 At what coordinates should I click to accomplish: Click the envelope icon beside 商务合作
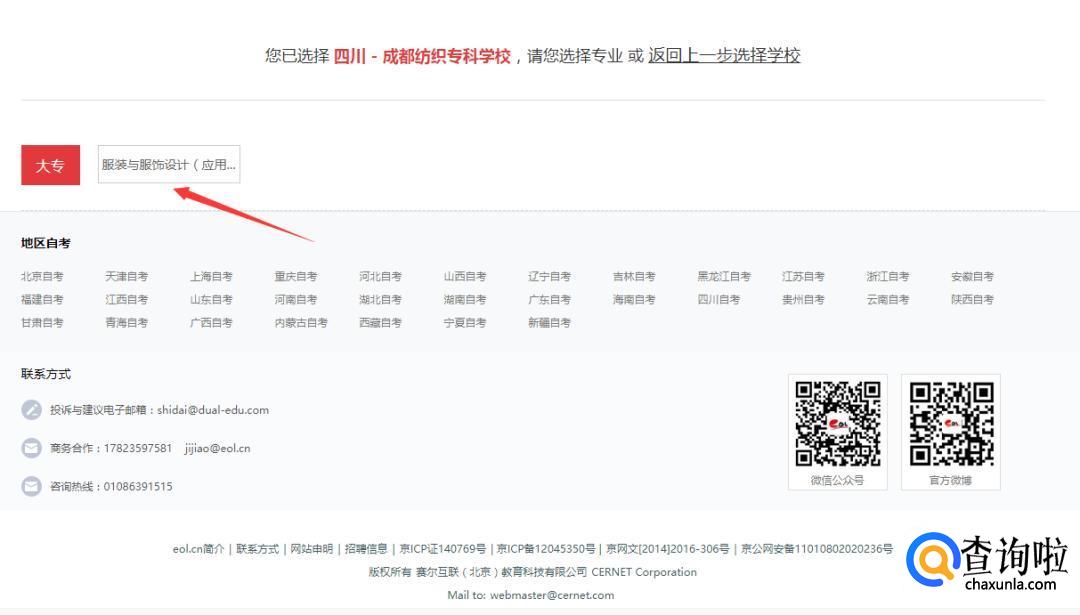pyautogui.click(x=32, y=448)
